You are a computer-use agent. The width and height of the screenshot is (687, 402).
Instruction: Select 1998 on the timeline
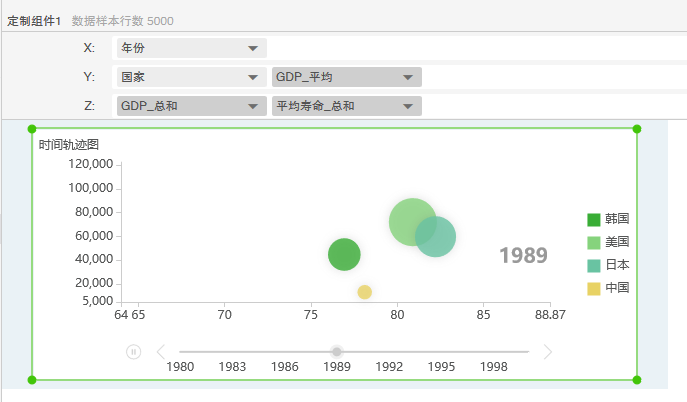494,367
